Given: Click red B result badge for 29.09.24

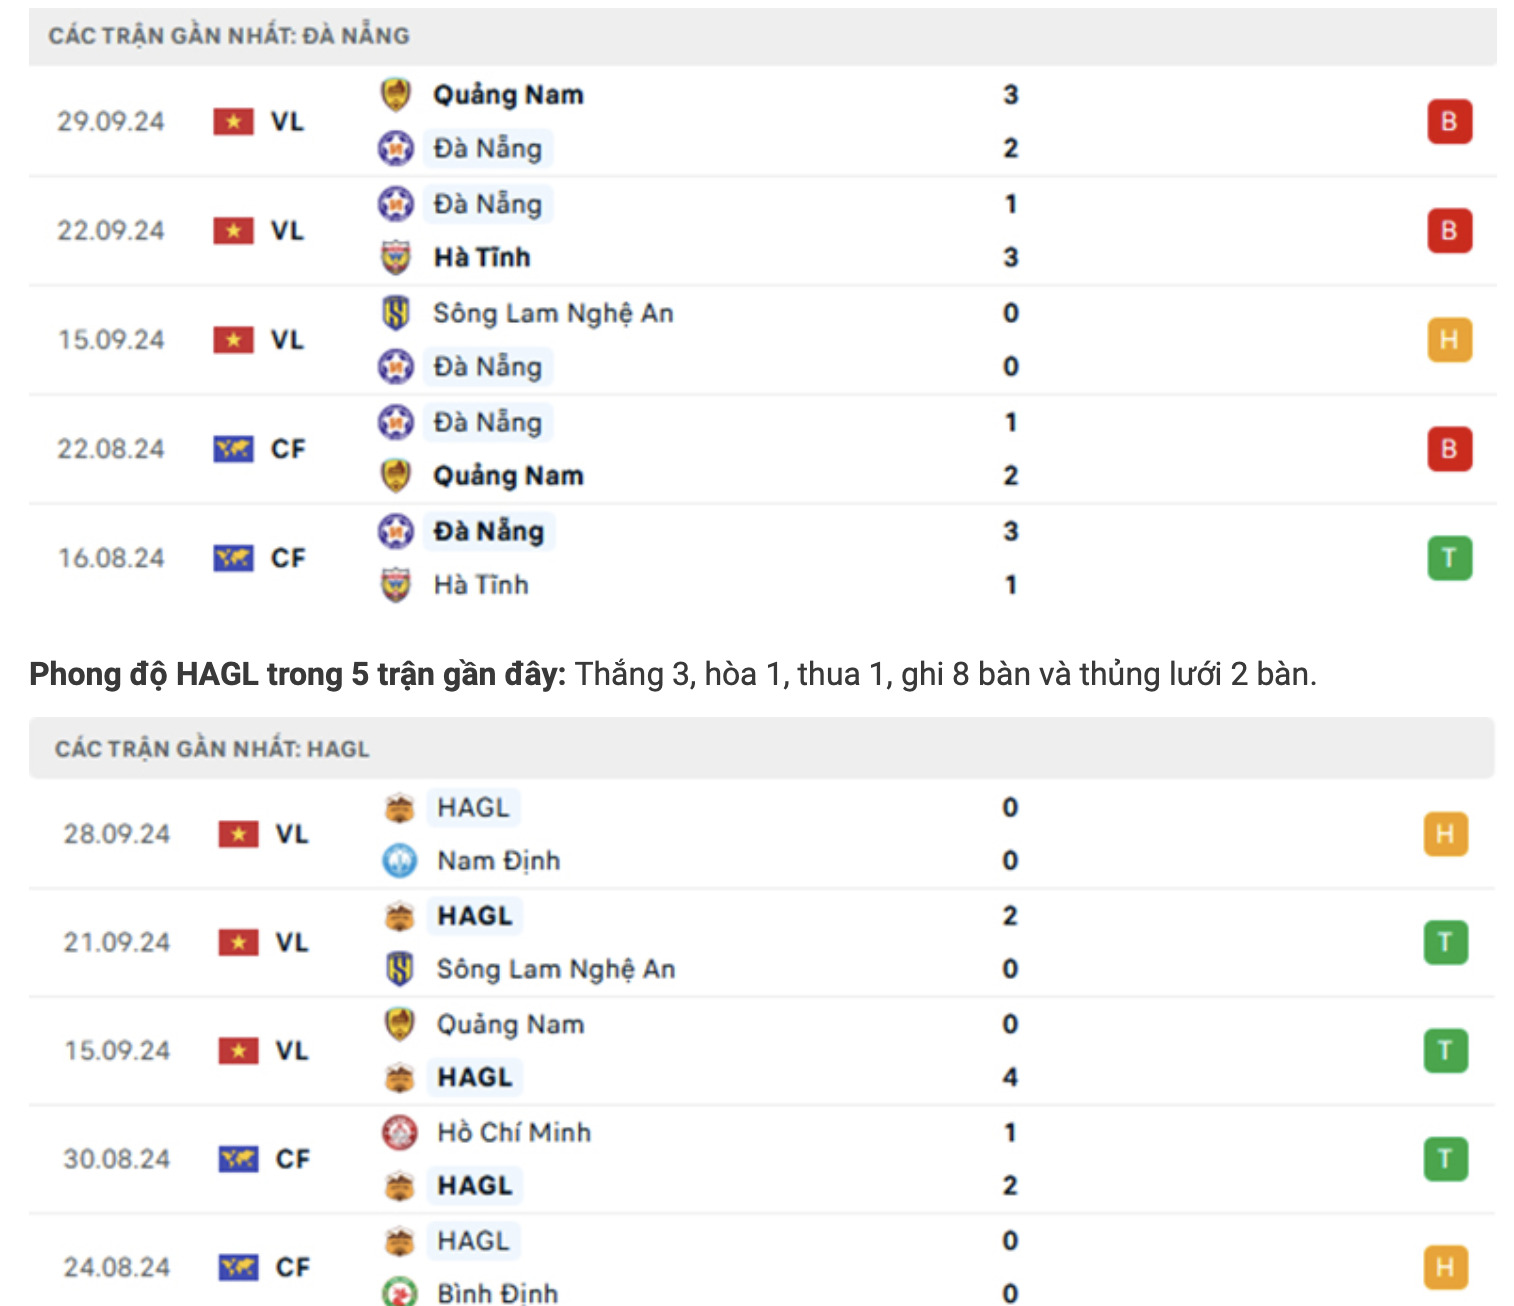Looking at the screenshot, I should coord(1449,122).
